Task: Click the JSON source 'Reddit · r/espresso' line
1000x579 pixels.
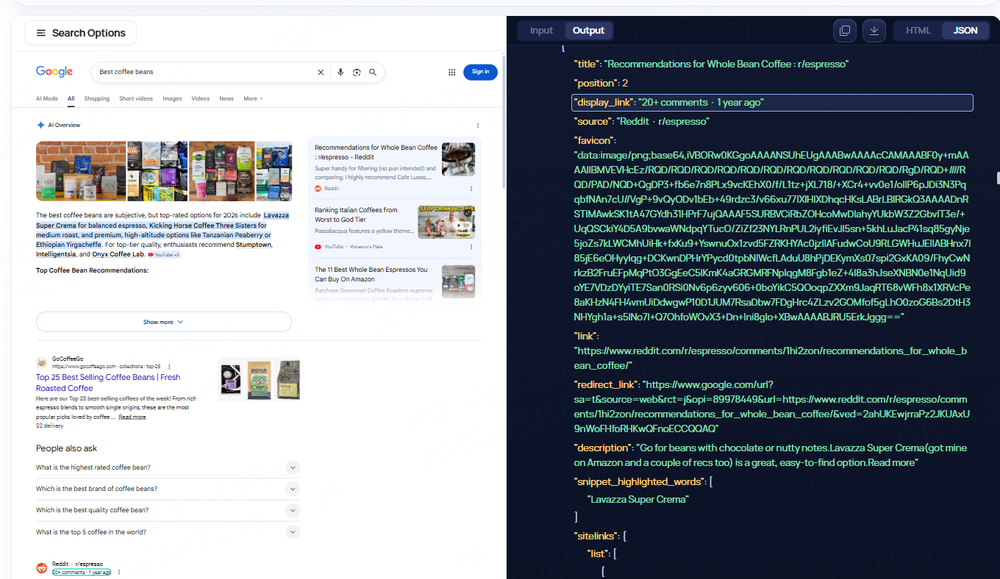Action: [641, 122]
